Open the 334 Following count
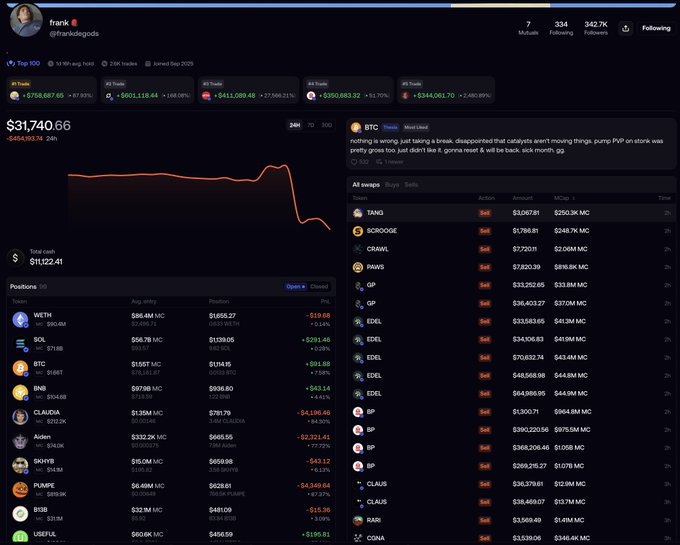This screenshot has width=680, height=545. click(561, 28)
